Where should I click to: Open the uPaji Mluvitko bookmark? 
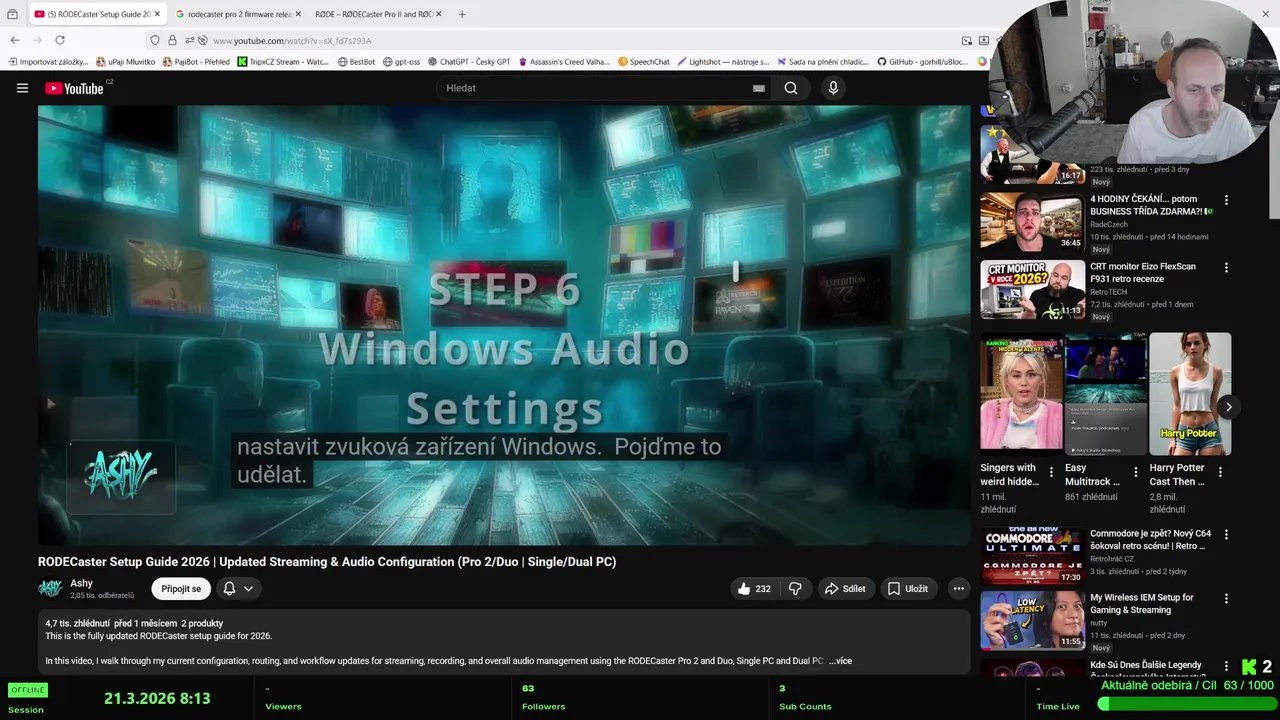point(125,62)
